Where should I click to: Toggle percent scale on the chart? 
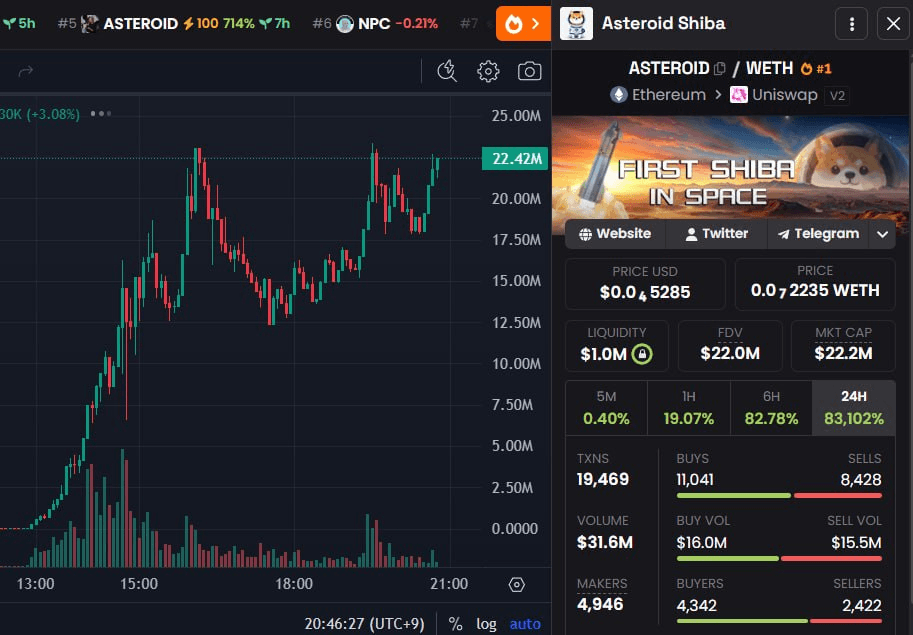click(455, 624)
